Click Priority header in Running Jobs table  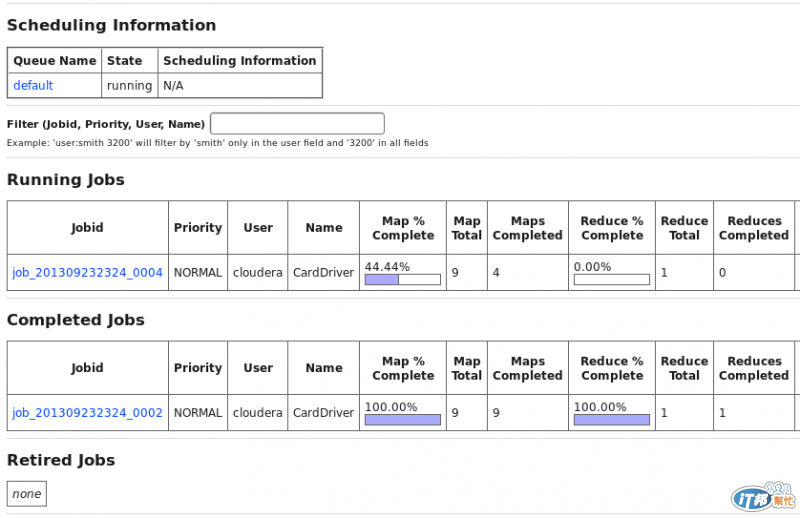click(x=198, y=228)
